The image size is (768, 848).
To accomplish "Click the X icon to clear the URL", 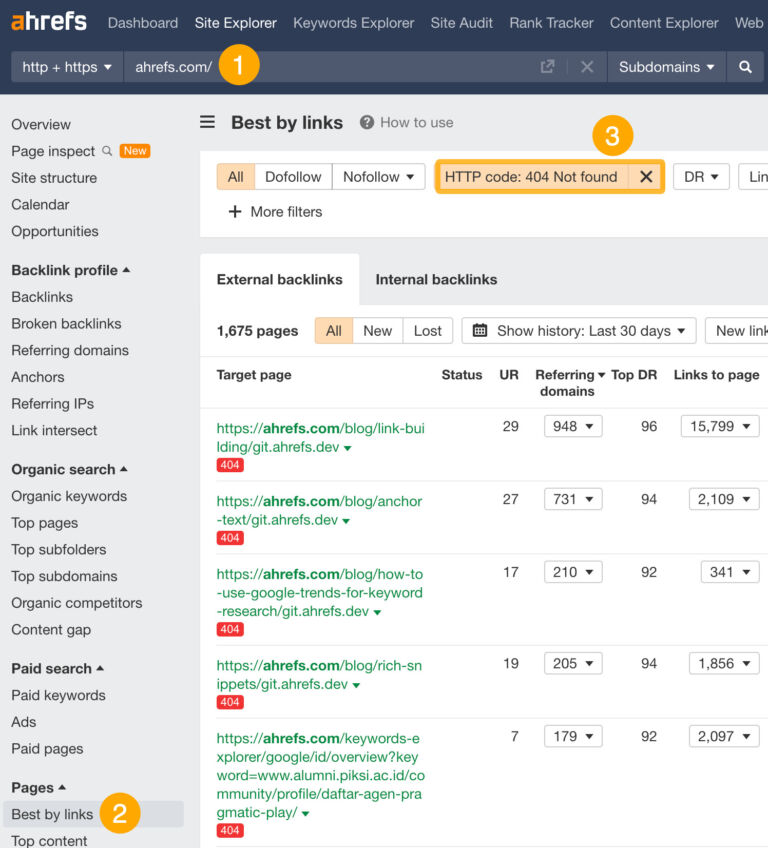I will [x=587, y=67].
